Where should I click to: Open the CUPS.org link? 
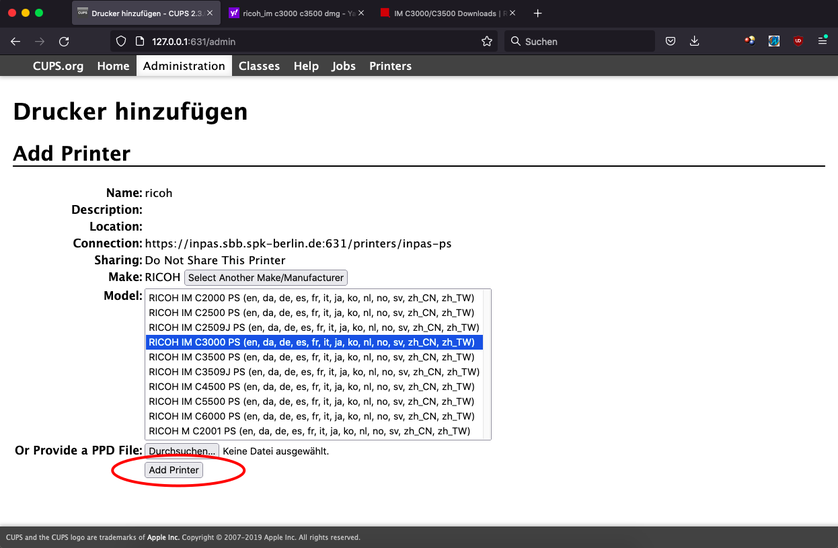point(58,66)
